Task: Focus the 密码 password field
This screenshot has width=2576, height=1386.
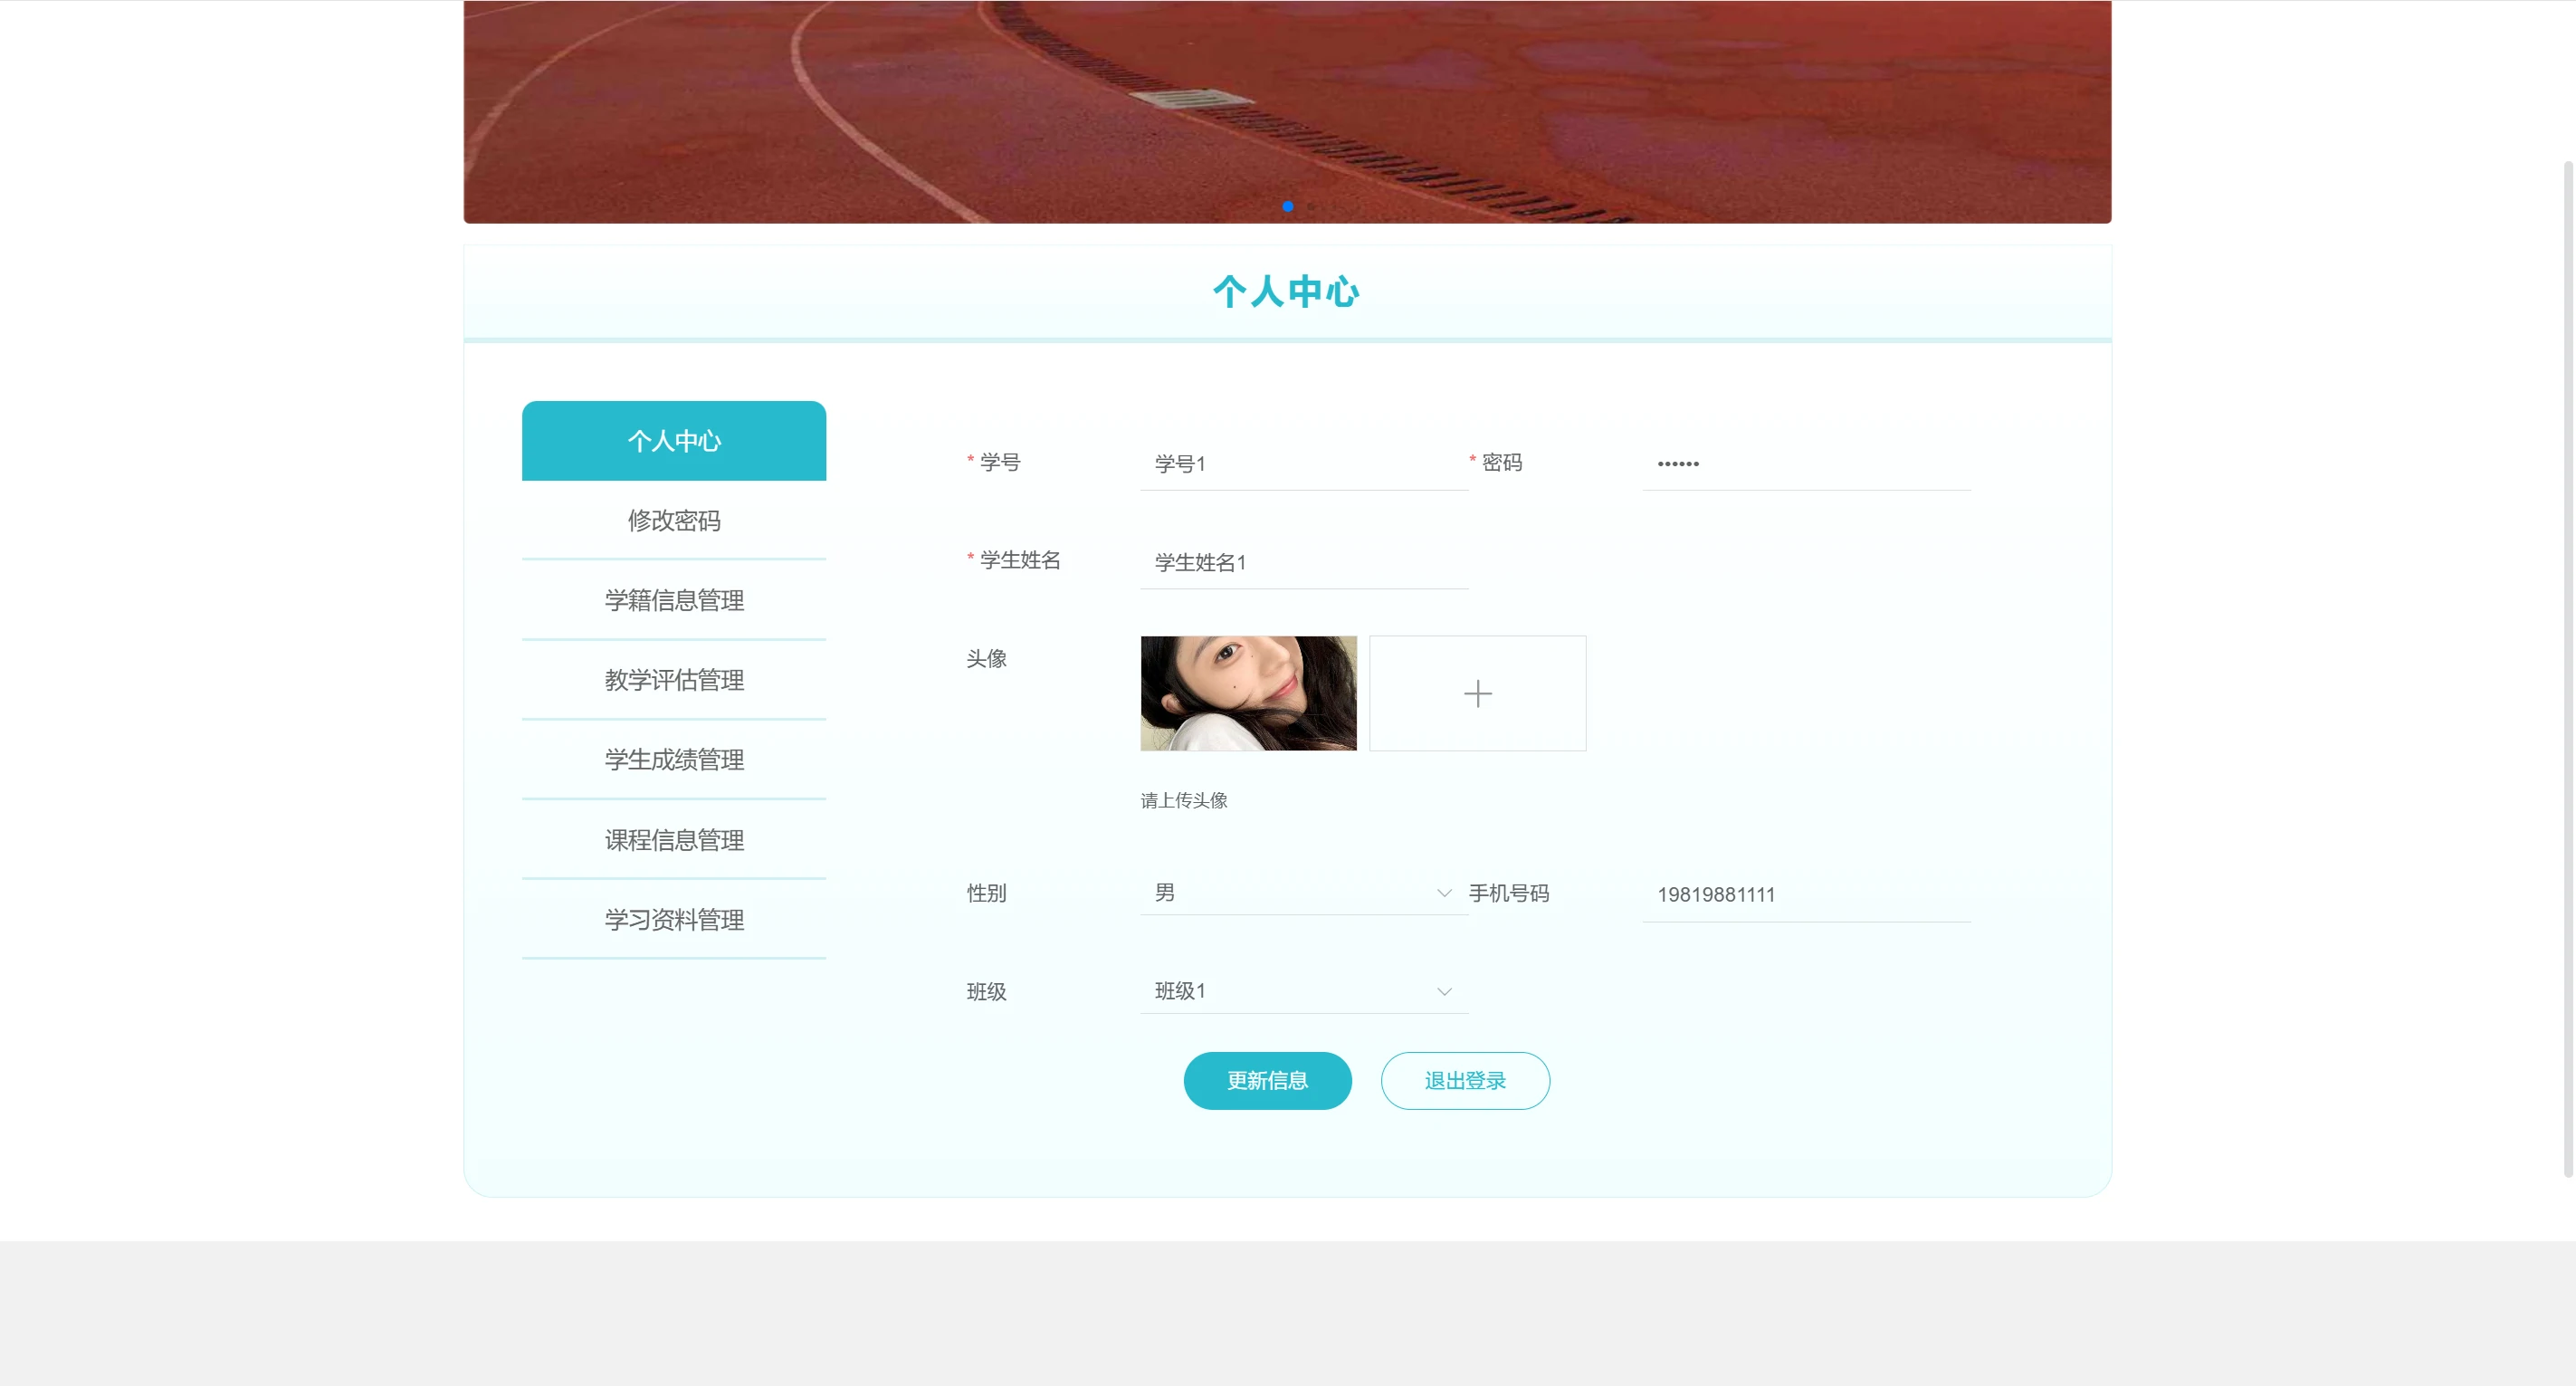Action: (x=1805, y=464)
